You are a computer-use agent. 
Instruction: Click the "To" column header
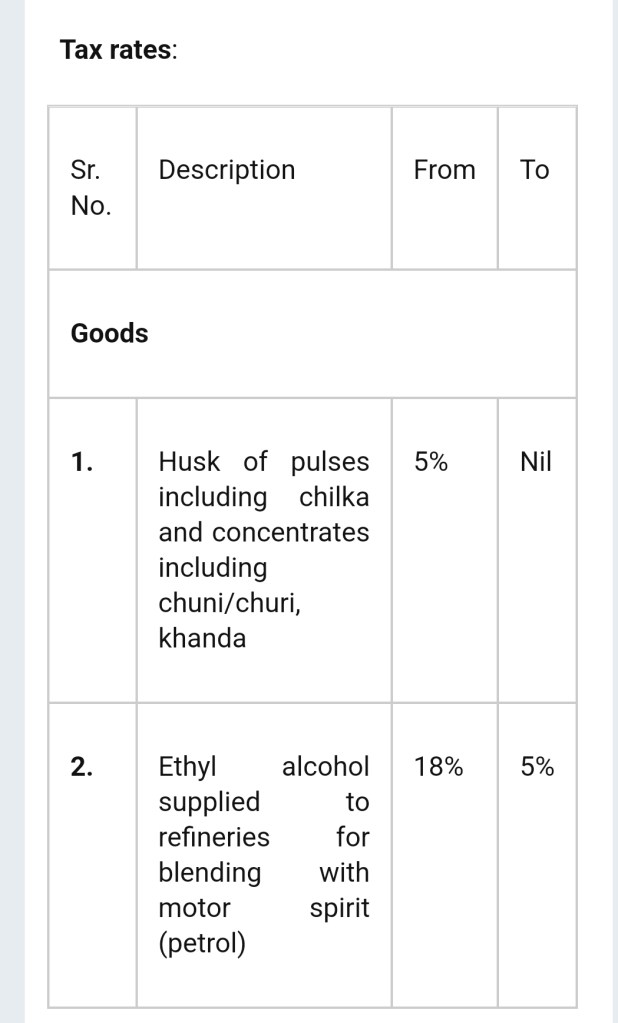535,170
